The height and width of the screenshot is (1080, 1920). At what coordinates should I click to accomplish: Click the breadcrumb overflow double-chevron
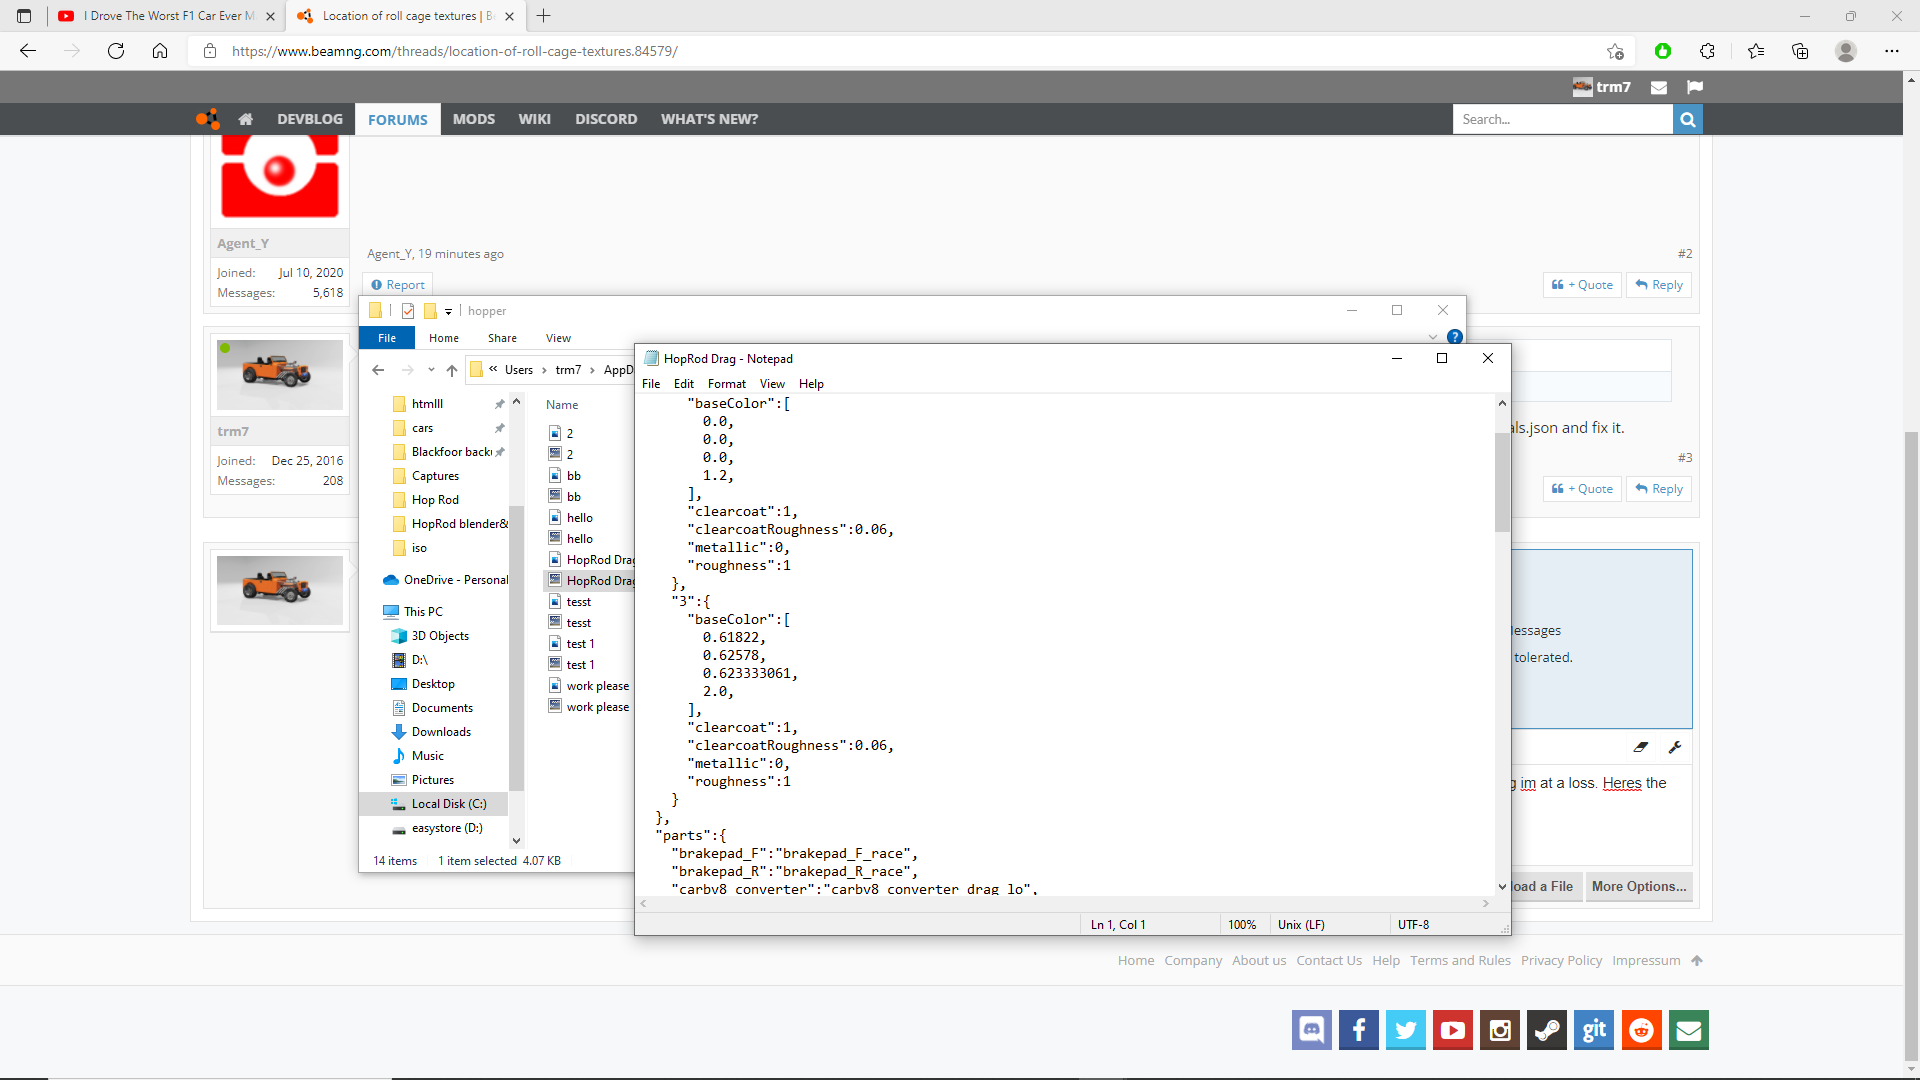point(493,369)
